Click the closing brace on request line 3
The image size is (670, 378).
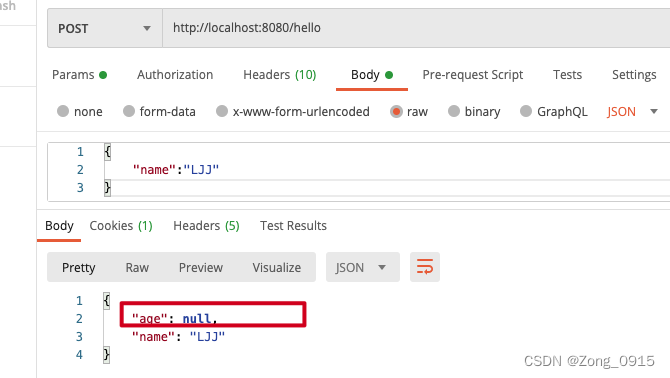click(107, 188)
